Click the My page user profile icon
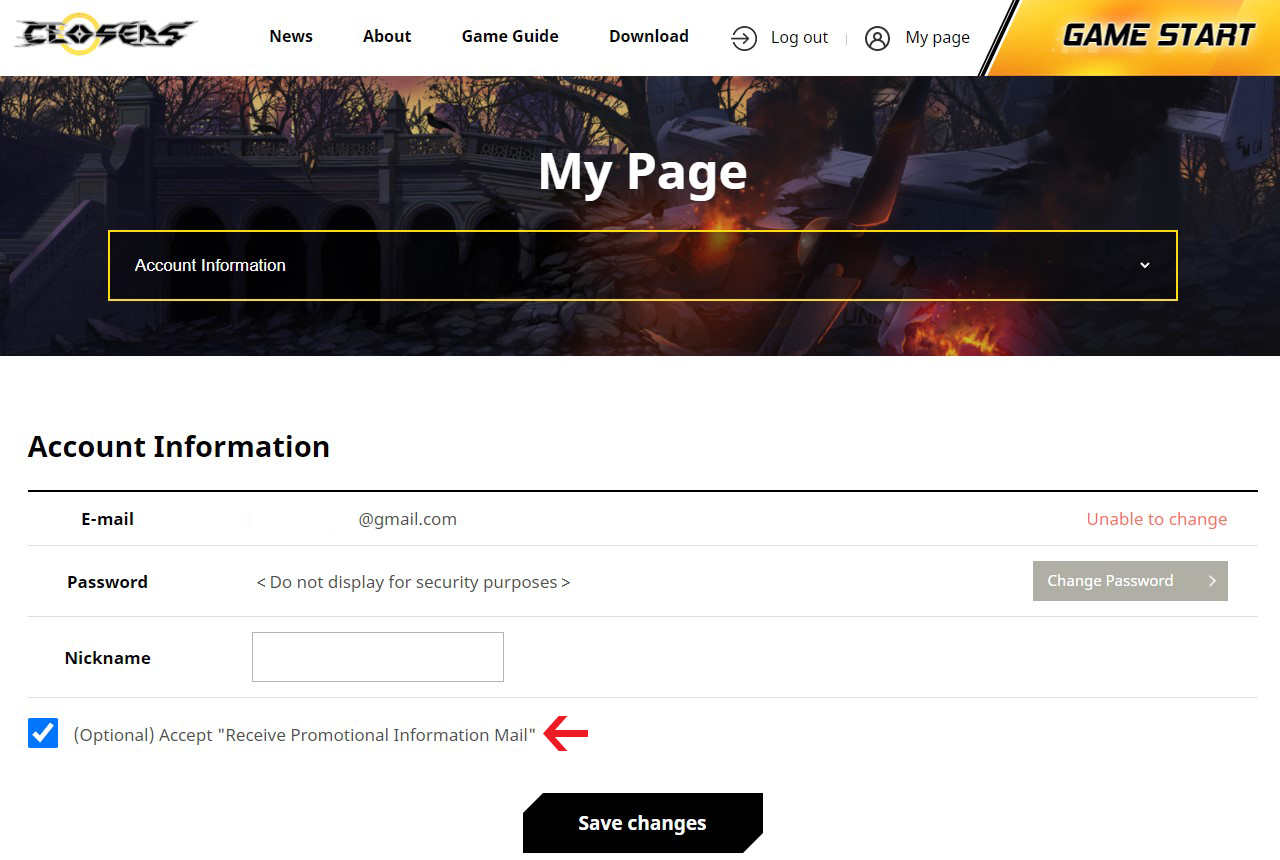This screenshot has height=860, width=1280. (877, 38)
